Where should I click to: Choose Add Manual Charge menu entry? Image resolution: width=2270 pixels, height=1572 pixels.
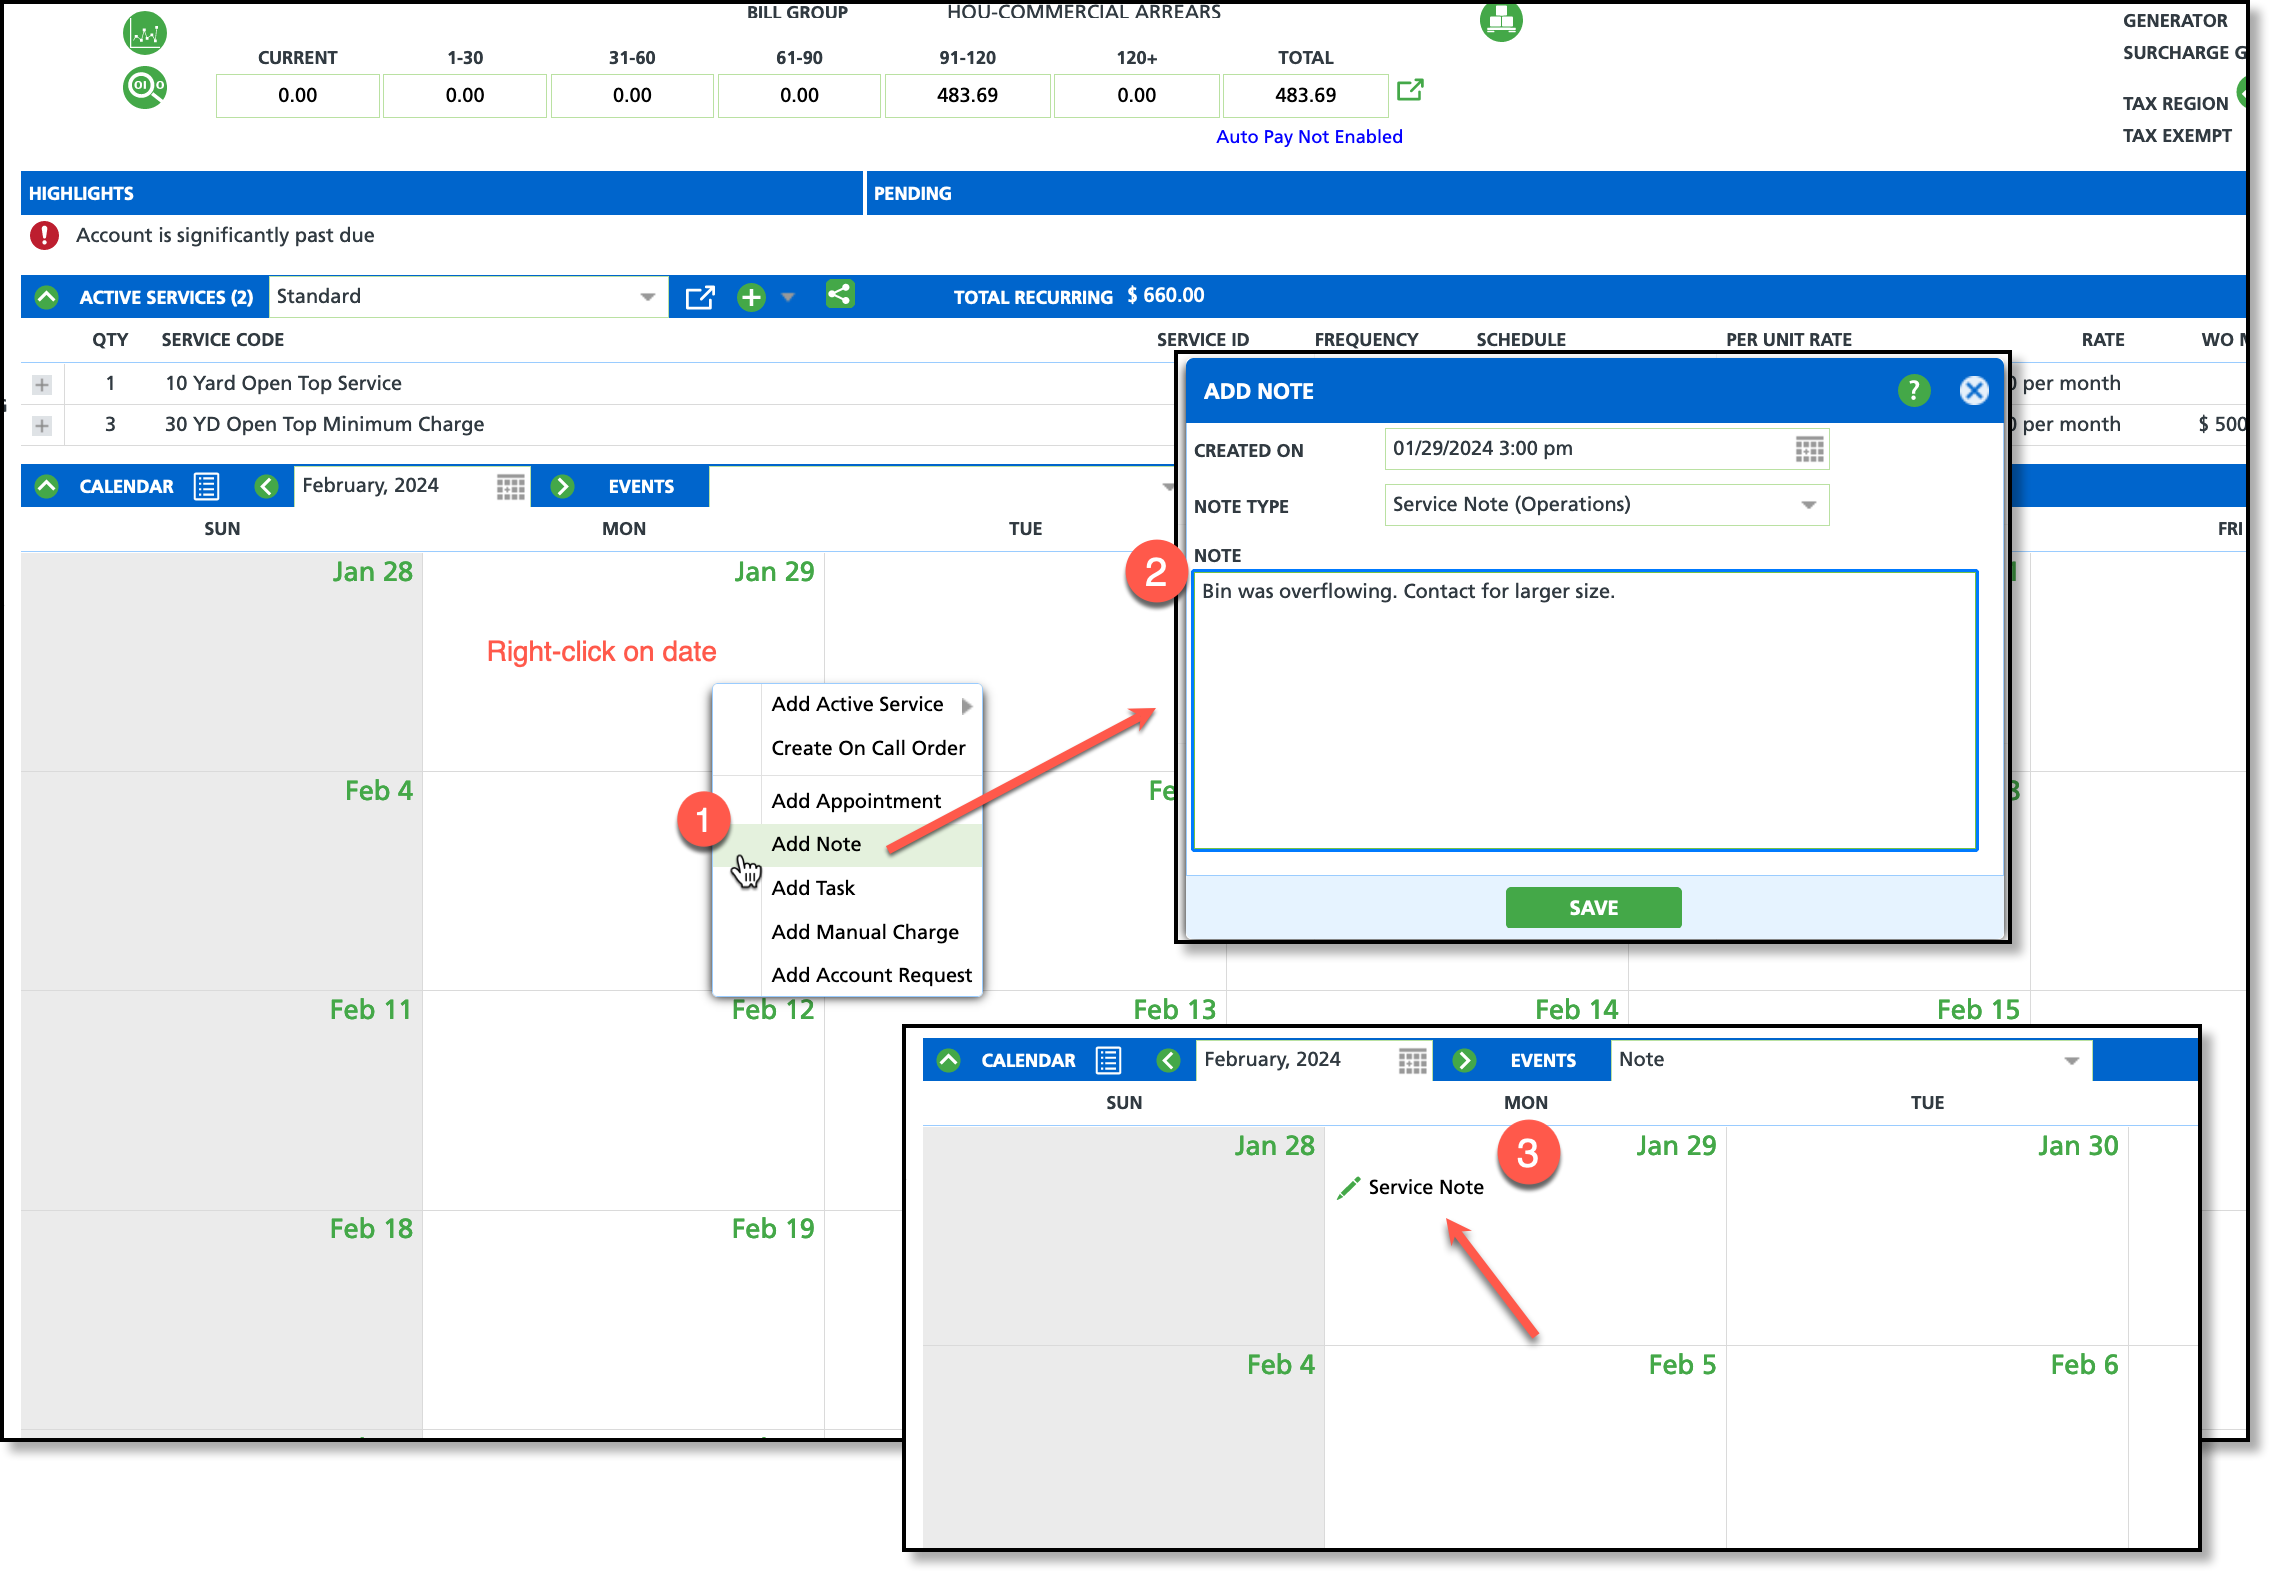click(x=865, y=932)
